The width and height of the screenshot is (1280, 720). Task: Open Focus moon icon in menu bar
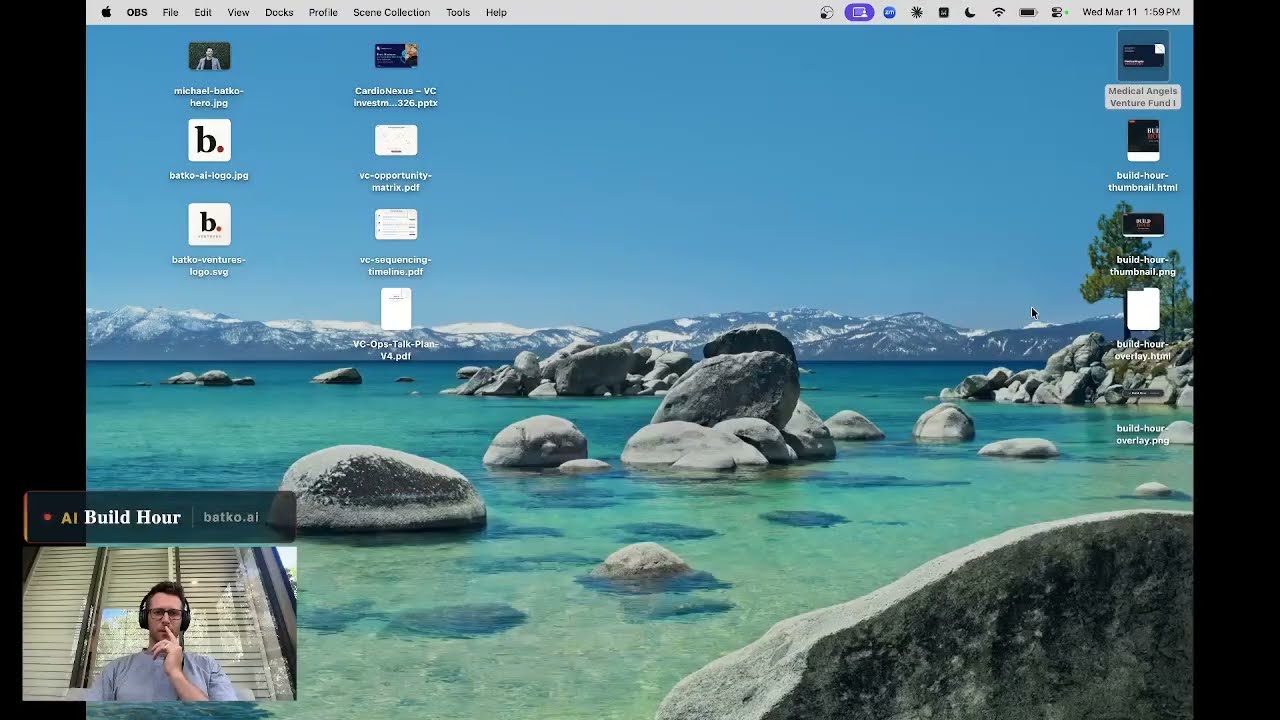970,12
